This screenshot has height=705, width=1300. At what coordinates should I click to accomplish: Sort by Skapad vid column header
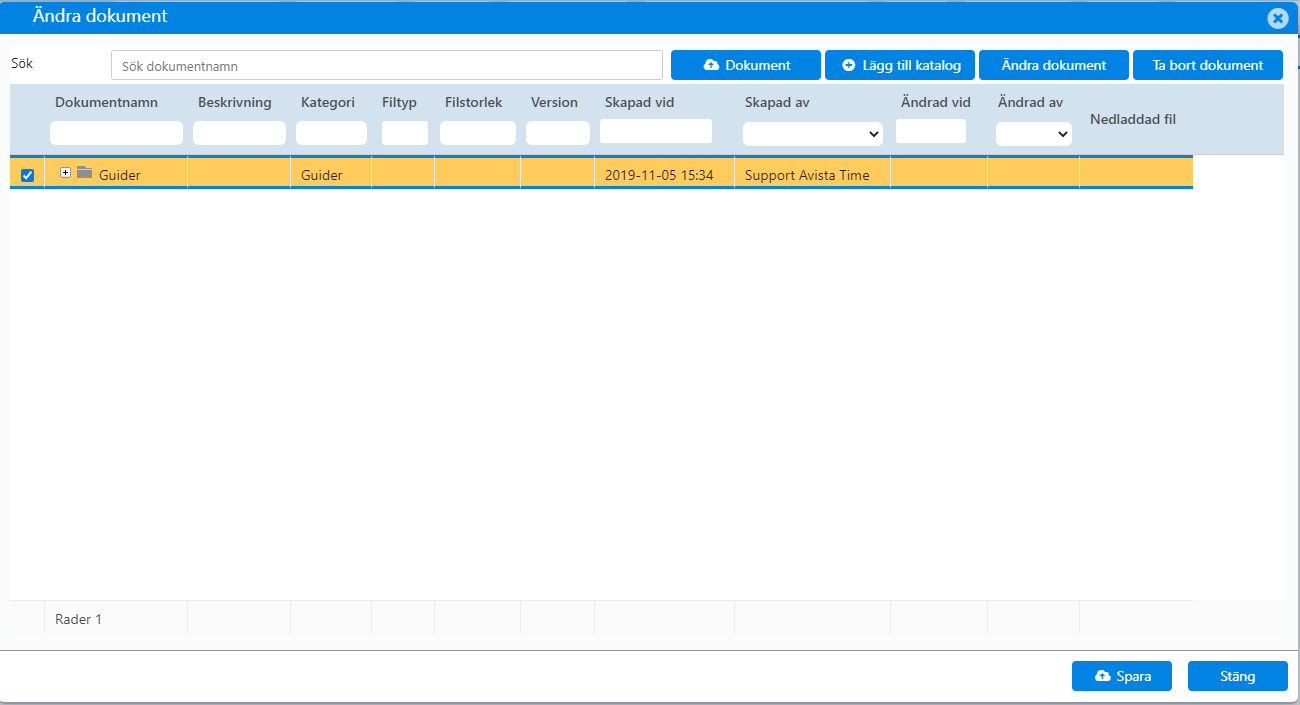(x=639, y=102)
